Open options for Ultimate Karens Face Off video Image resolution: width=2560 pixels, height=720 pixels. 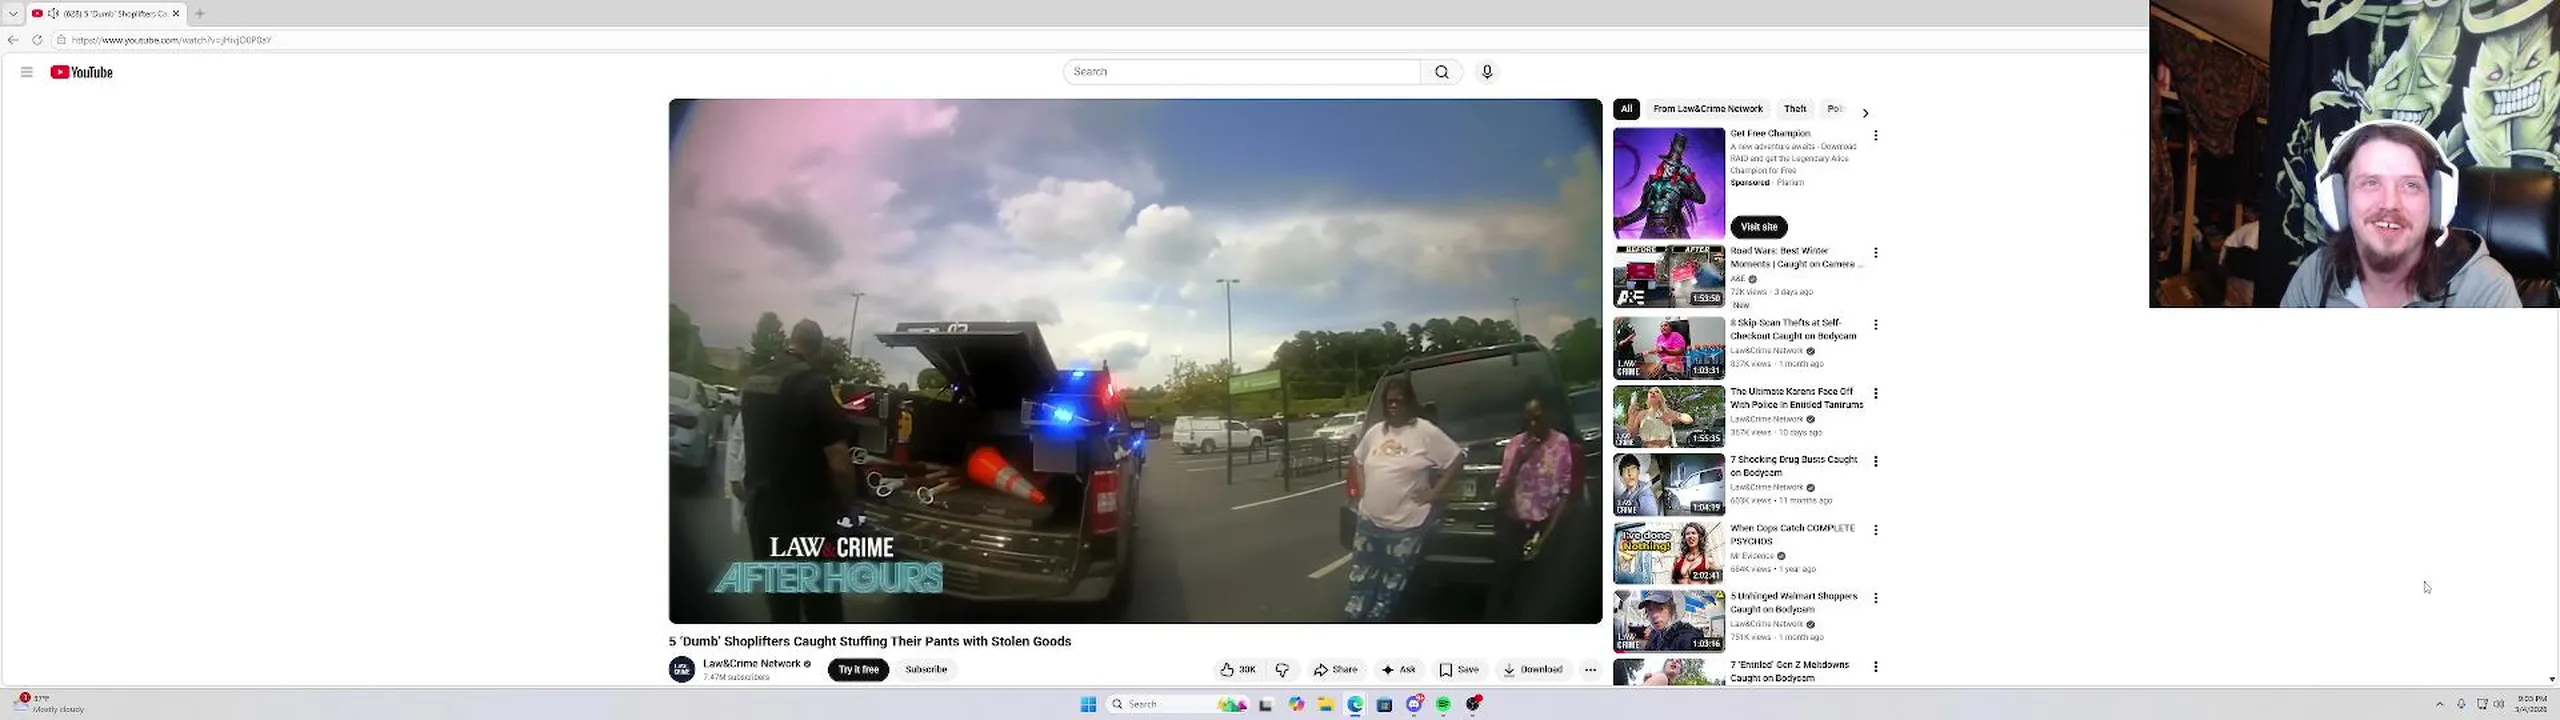tap(1876, 393)
